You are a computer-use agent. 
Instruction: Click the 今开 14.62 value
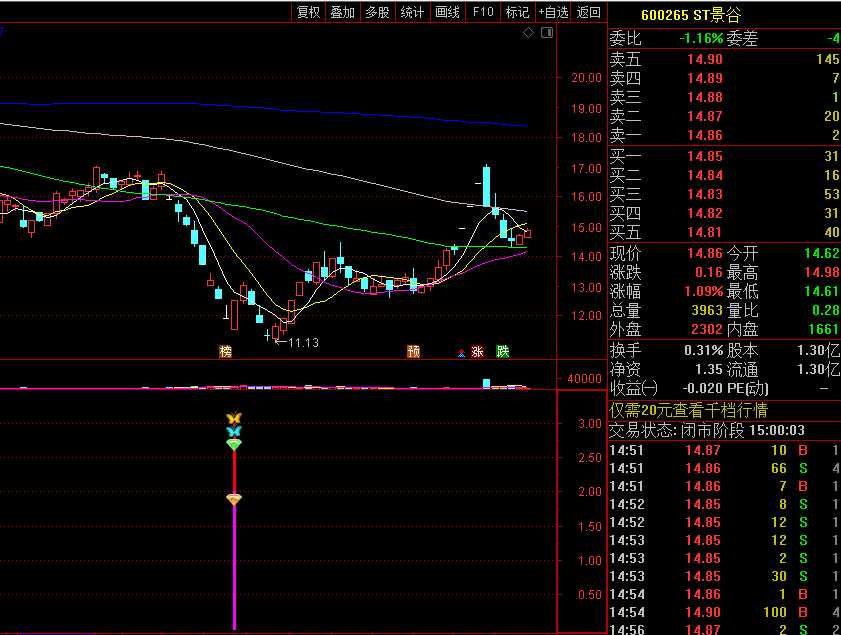[822, 253]
